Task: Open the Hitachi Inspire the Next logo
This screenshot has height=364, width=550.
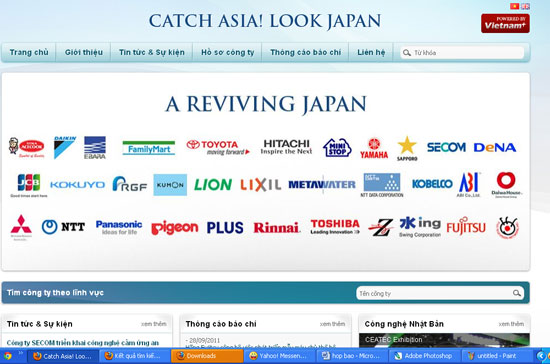Action: (x=286, y=147)
